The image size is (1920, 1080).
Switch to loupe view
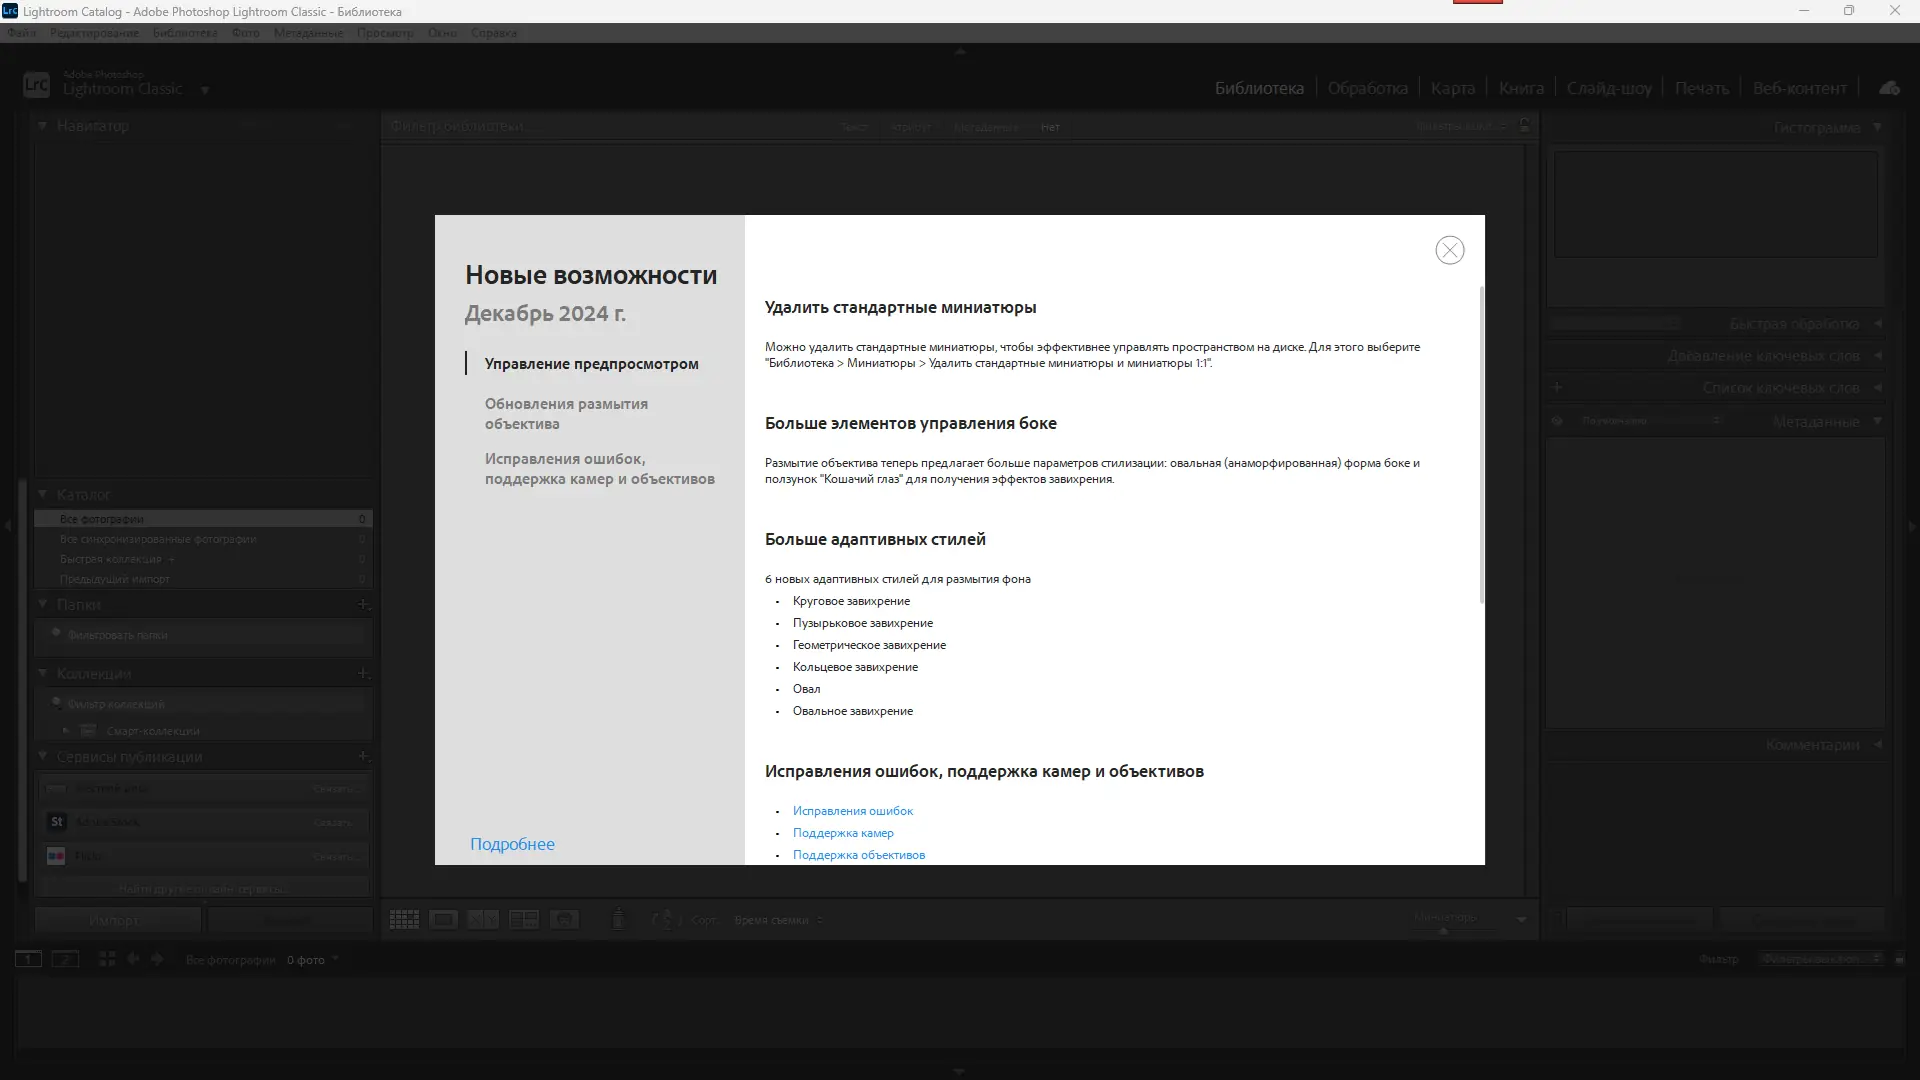[444, 919]
